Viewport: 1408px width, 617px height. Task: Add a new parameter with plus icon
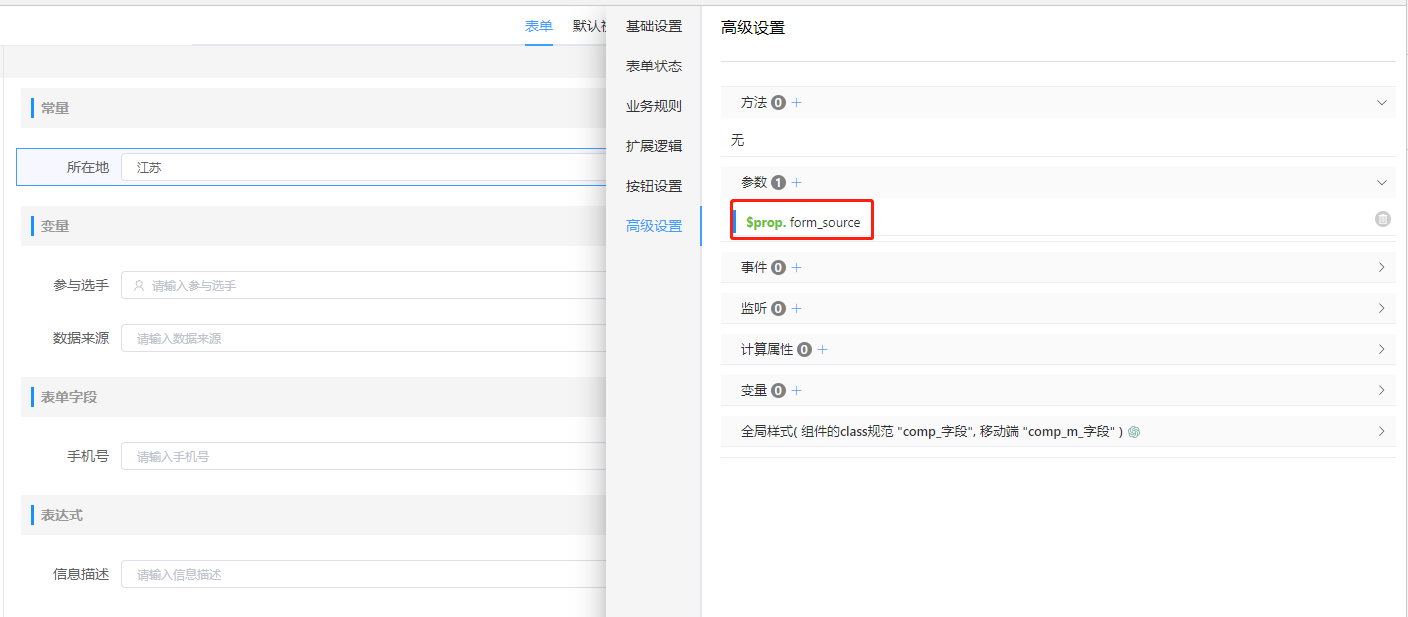797,183
